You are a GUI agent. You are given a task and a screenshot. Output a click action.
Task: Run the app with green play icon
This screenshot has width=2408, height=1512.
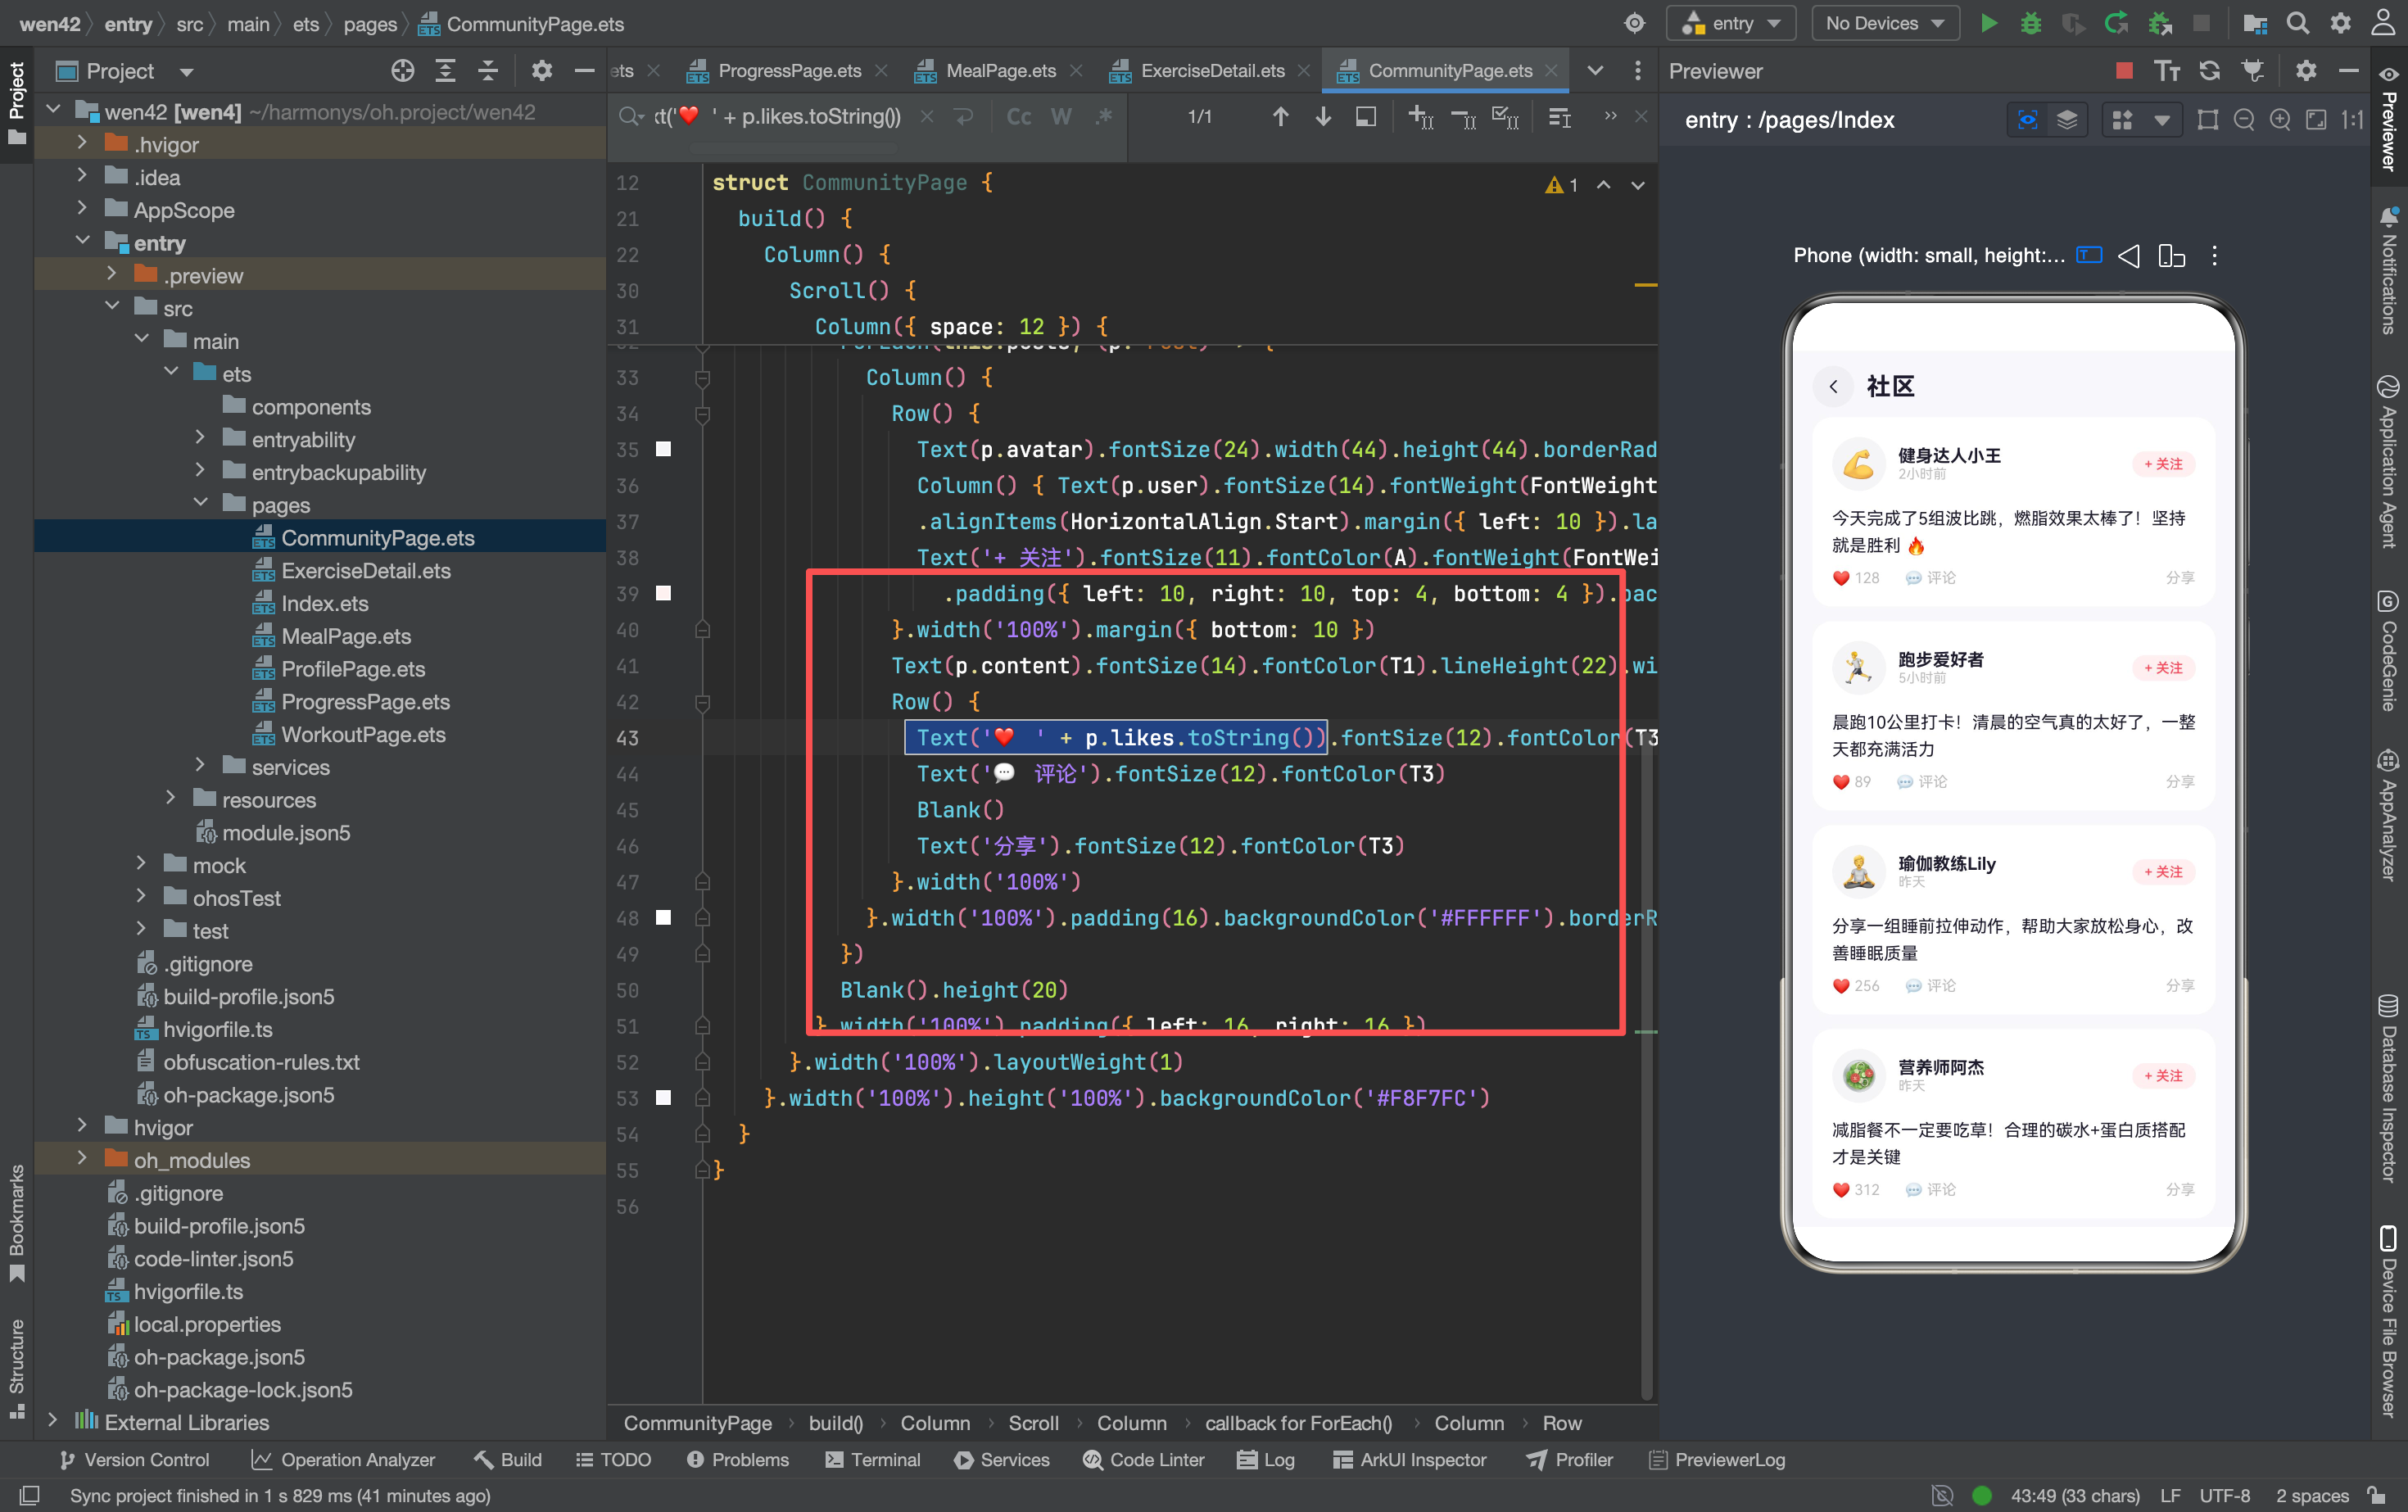coord(1988,23)
